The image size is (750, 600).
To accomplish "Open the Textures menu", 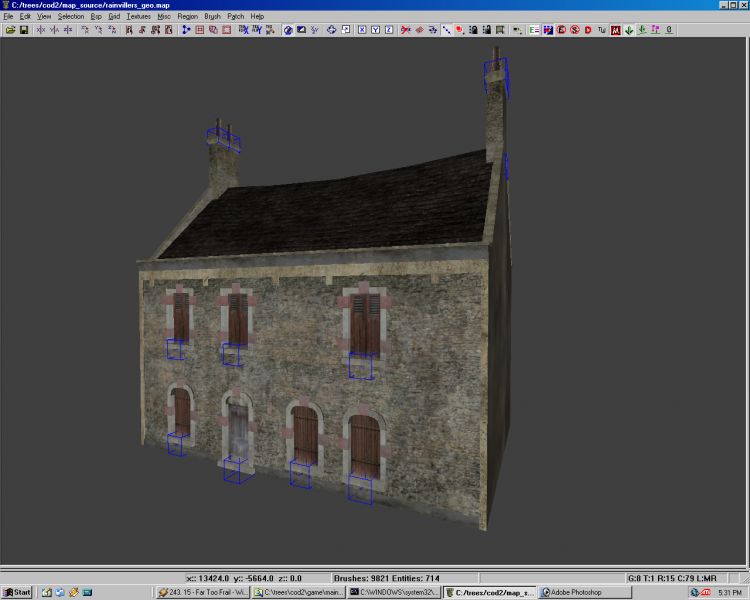I will point(138,16).
